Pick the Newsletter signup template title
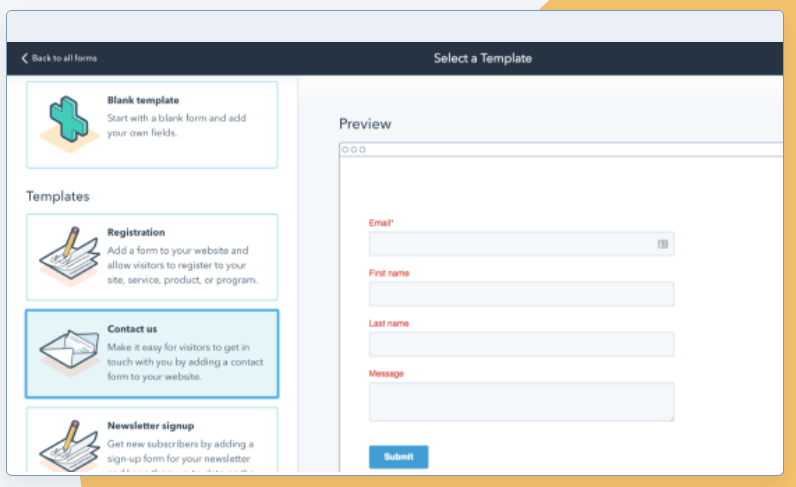The height and width of the screenshot is (487, 796). [x=150, y=425]
